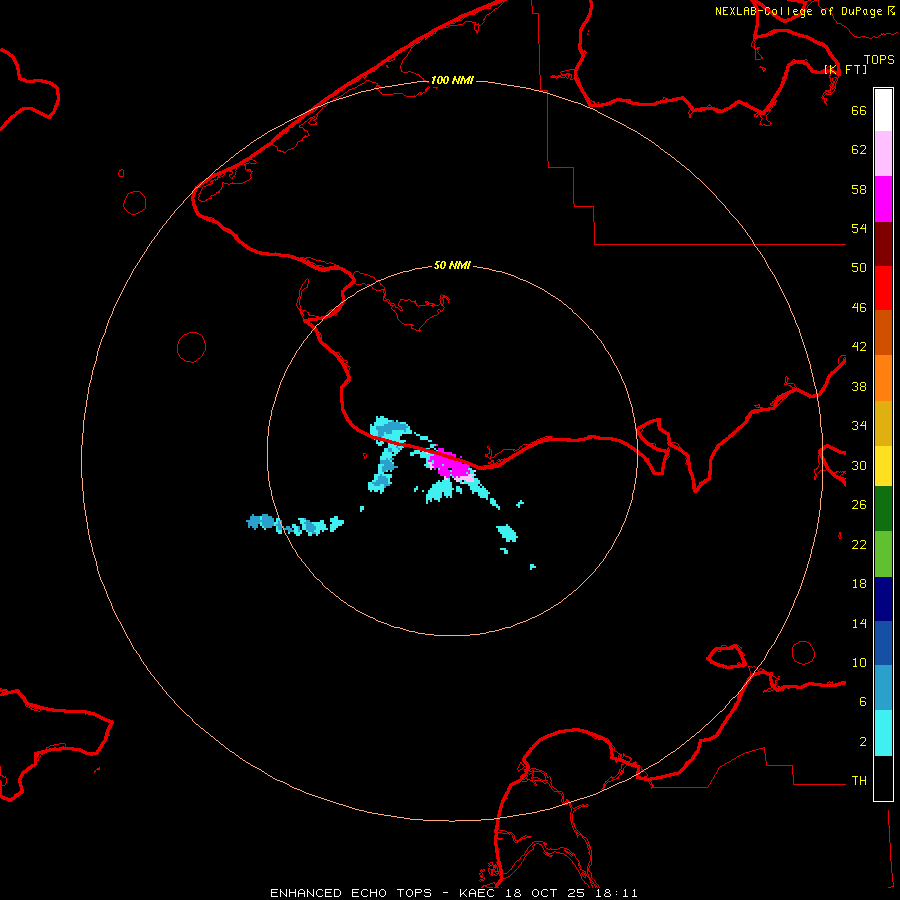Click the legend value "14"
This screenshot has width=900, height=900.
tap(859, 623)
